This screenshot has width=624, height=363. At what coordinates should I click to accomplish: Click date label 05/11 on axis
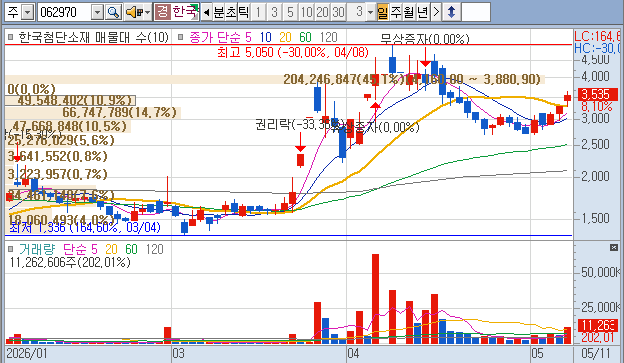tap(595, 353)
